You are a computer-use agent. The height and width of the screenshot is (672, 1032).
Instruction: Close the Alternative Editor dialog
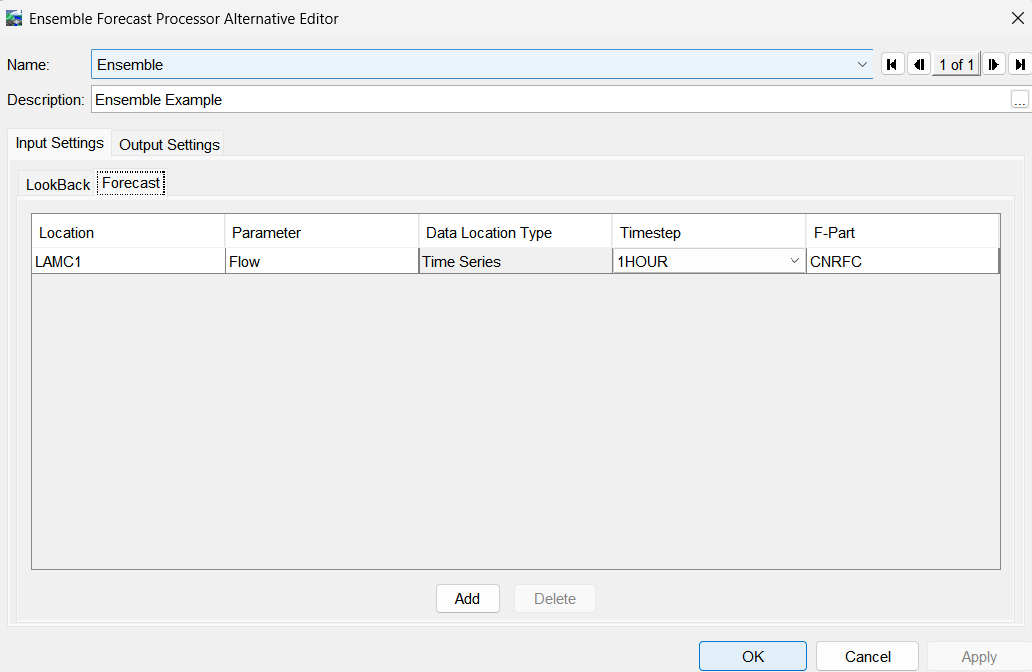1018,18
